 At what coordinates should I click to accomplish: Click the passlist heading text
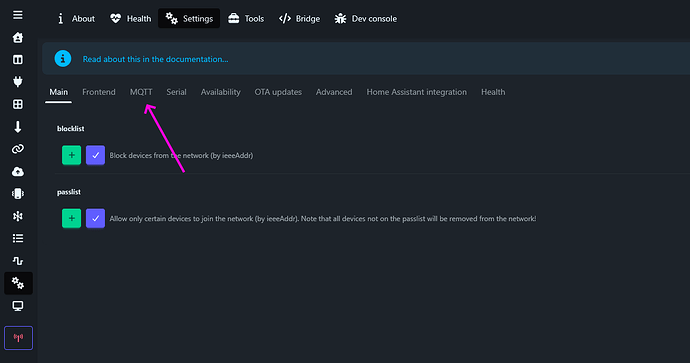[69, 192]
